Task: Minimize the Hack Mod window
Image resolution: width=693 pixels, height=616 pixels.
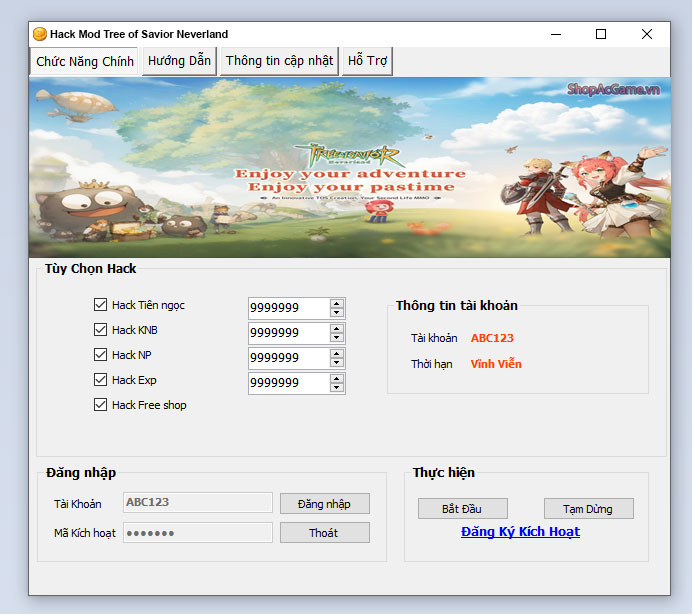Action: point(556,34)
